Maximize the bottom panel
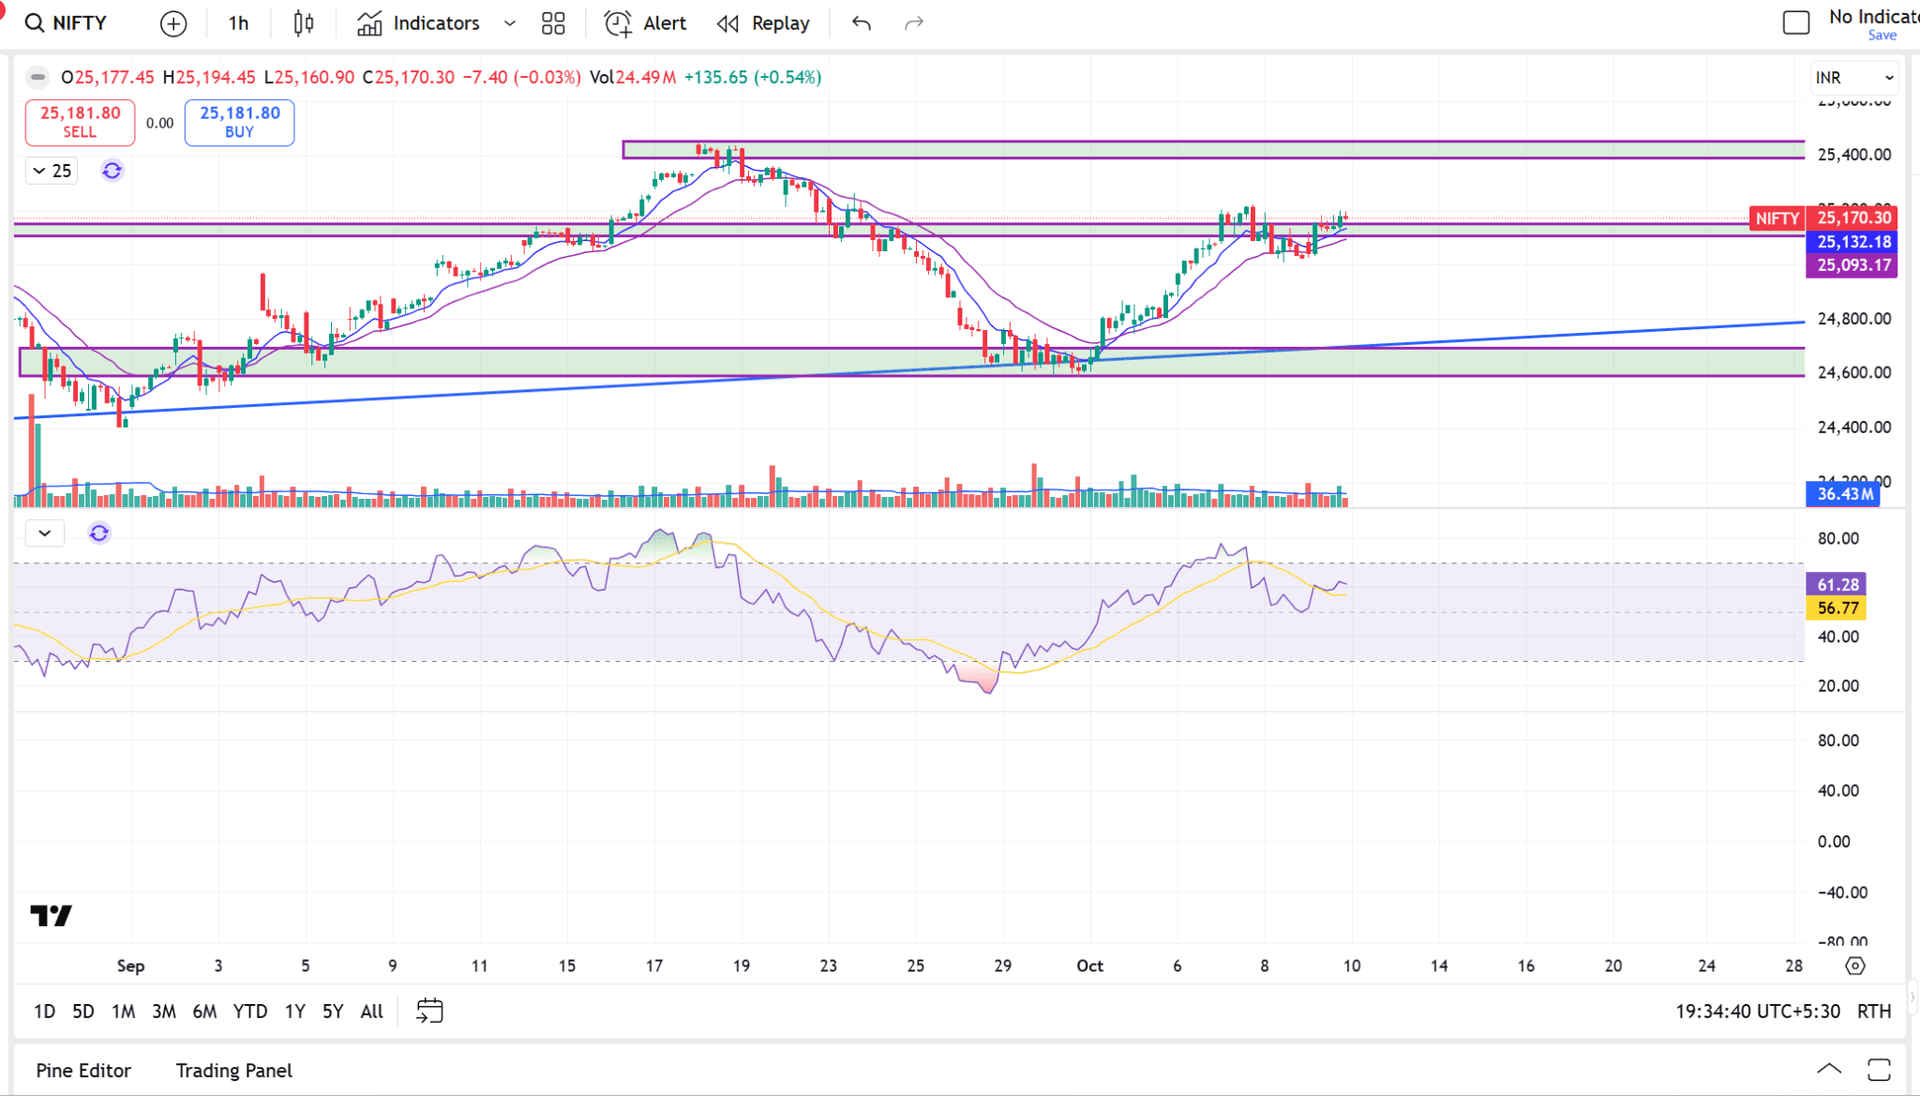 pos(1879,1070)
